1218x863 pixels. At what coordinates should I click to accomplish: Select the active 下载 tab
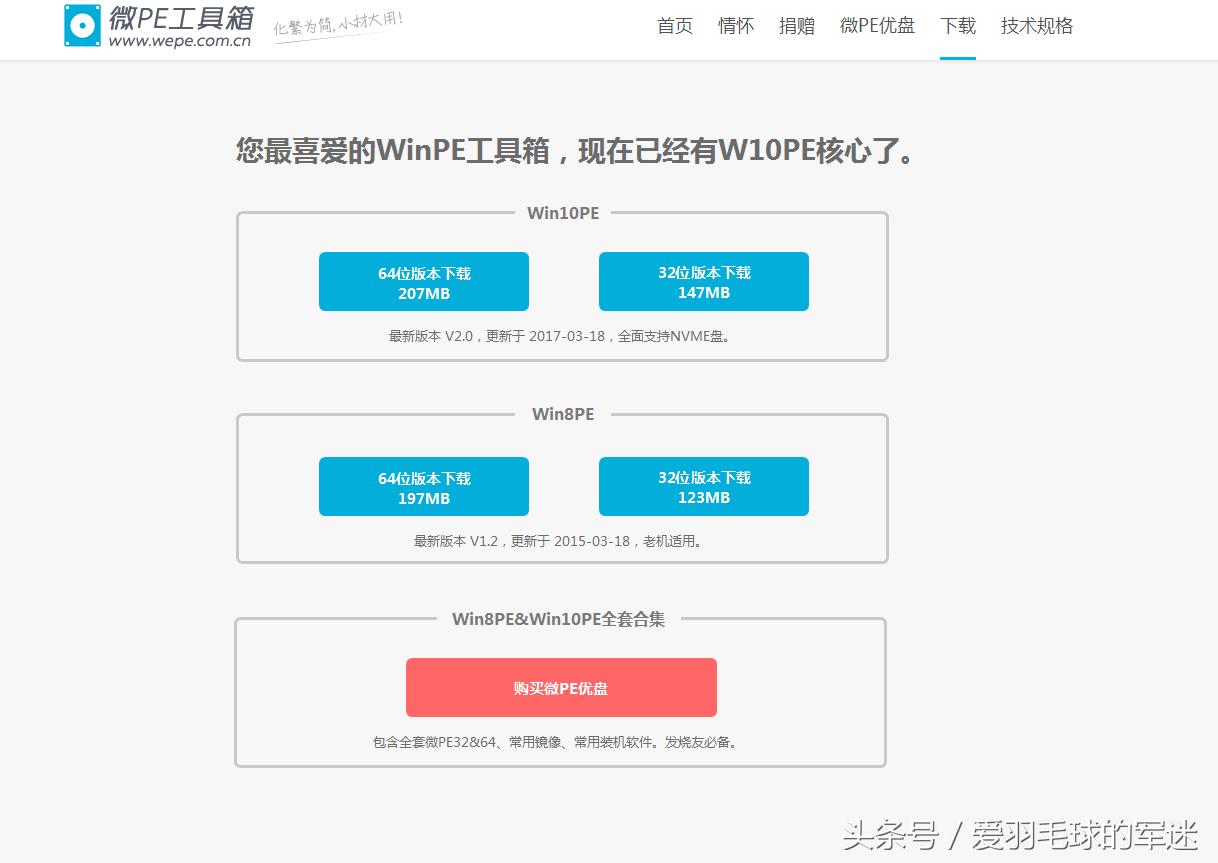[957, 26]
